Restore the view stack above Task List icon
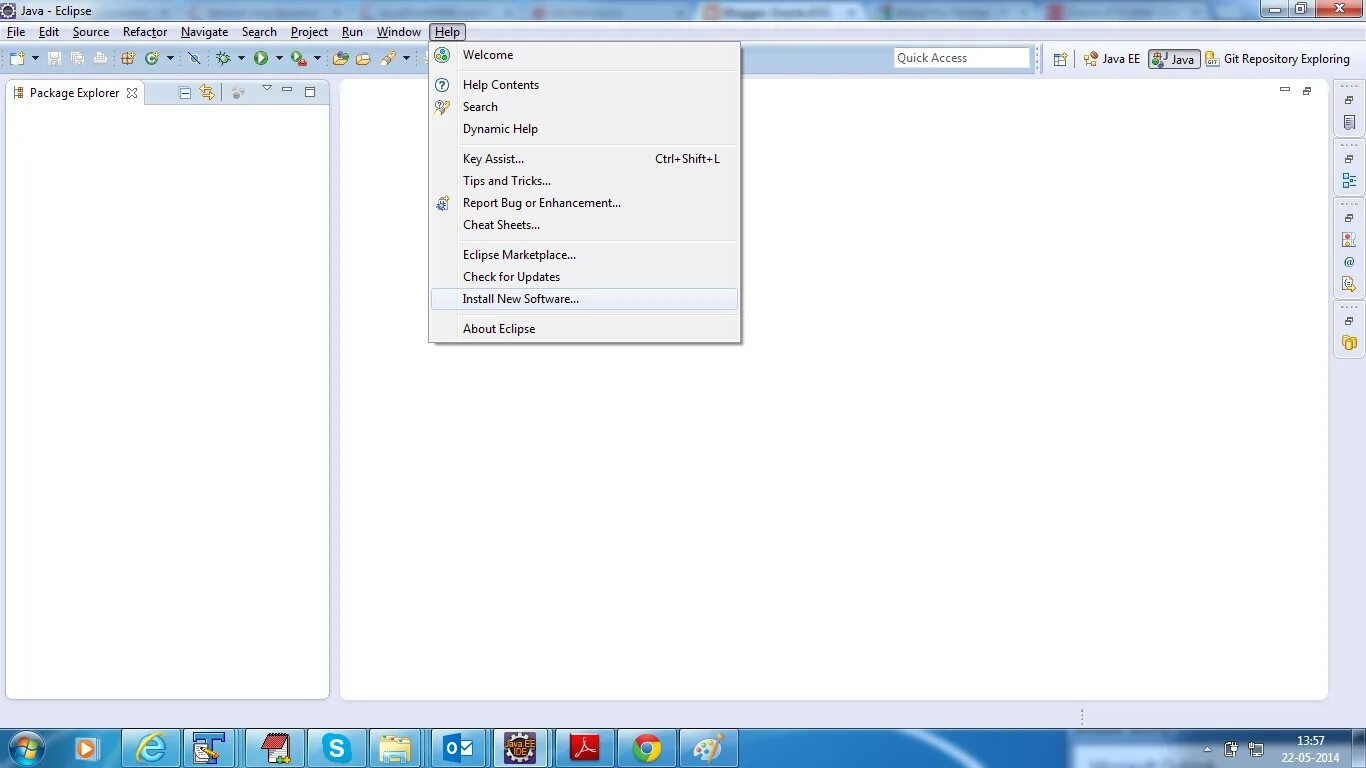The height and width of the screenshot is (768, 1366). (x=1349, y=100)
